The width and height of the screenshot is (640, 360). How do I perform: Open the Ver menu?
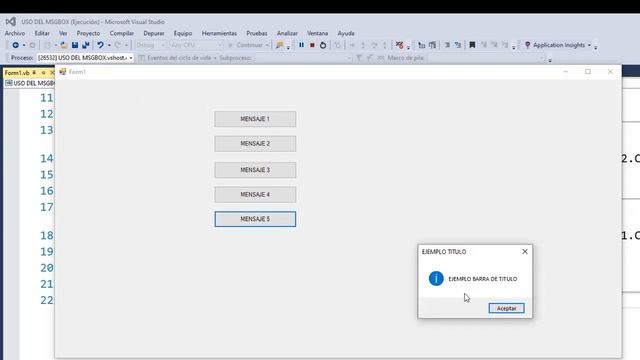[x=63, y=33]
